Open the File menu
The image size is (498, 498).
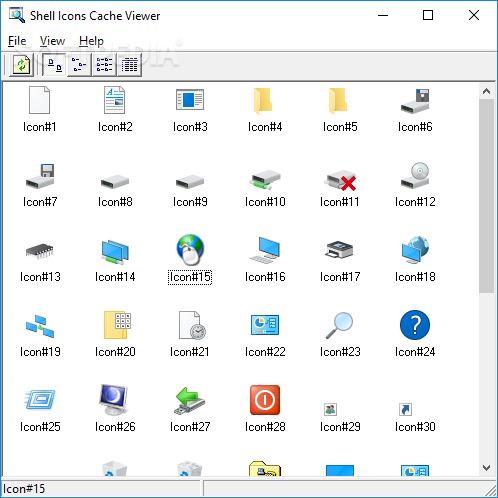tap(17, 41)
